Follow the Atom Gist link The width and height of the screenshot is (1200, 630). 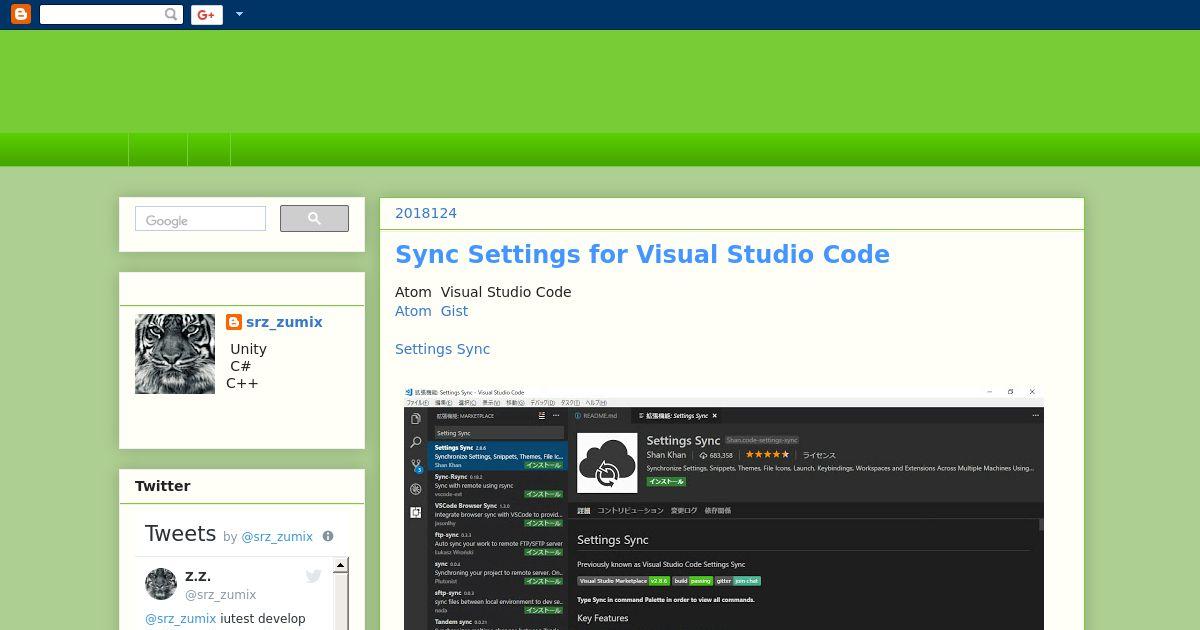tap(431, 311)
